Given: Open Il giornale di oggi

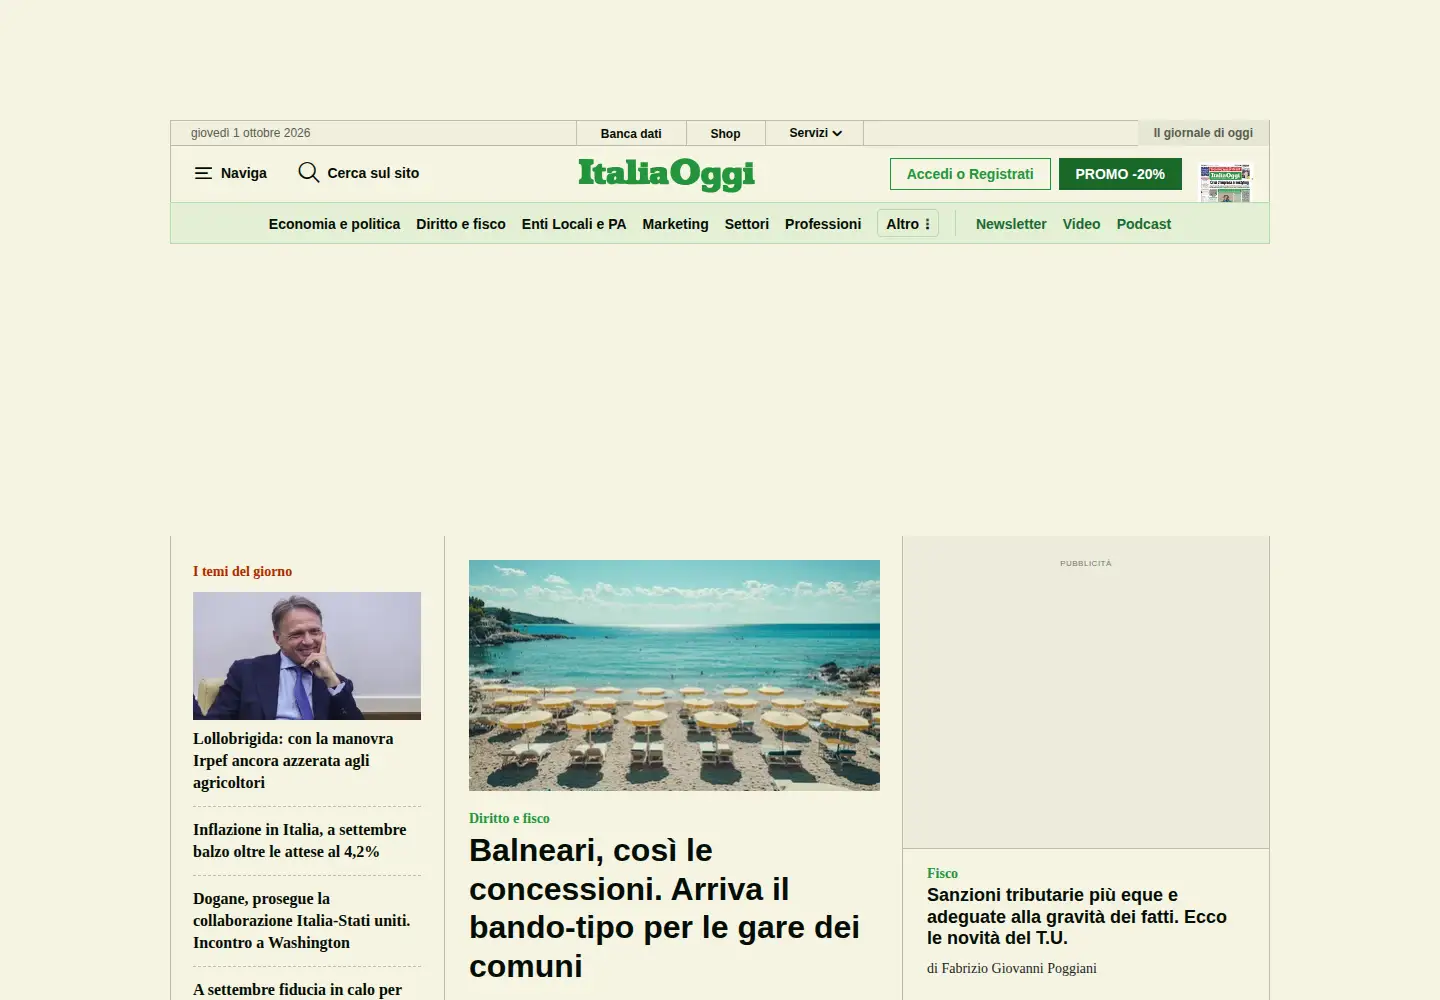Looking at the screenshot, I should (x=1203, y=133).
